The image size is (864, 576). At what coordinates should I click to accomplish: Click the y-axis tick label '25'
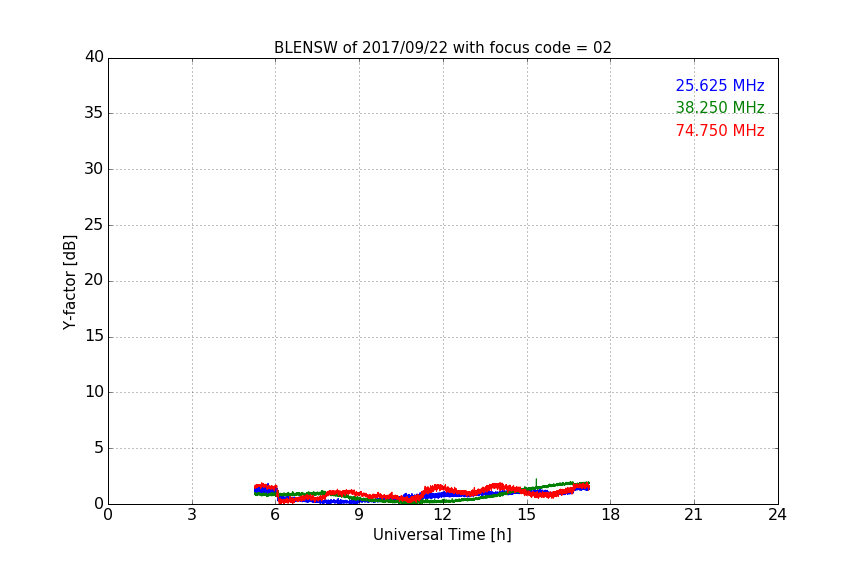pos(94,224)
